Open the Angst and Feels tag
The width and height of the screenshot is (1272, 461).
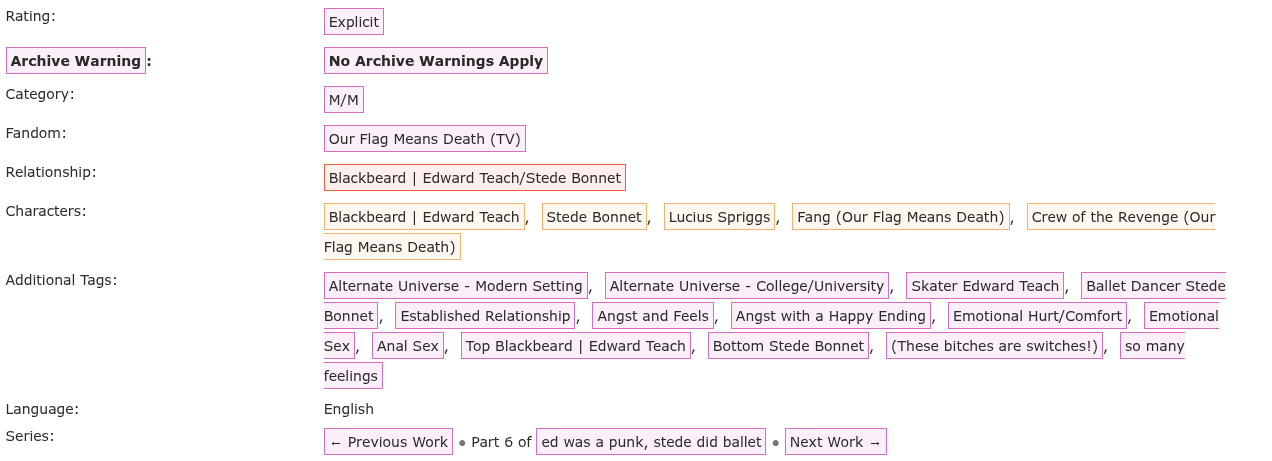(x=653, y=316)
